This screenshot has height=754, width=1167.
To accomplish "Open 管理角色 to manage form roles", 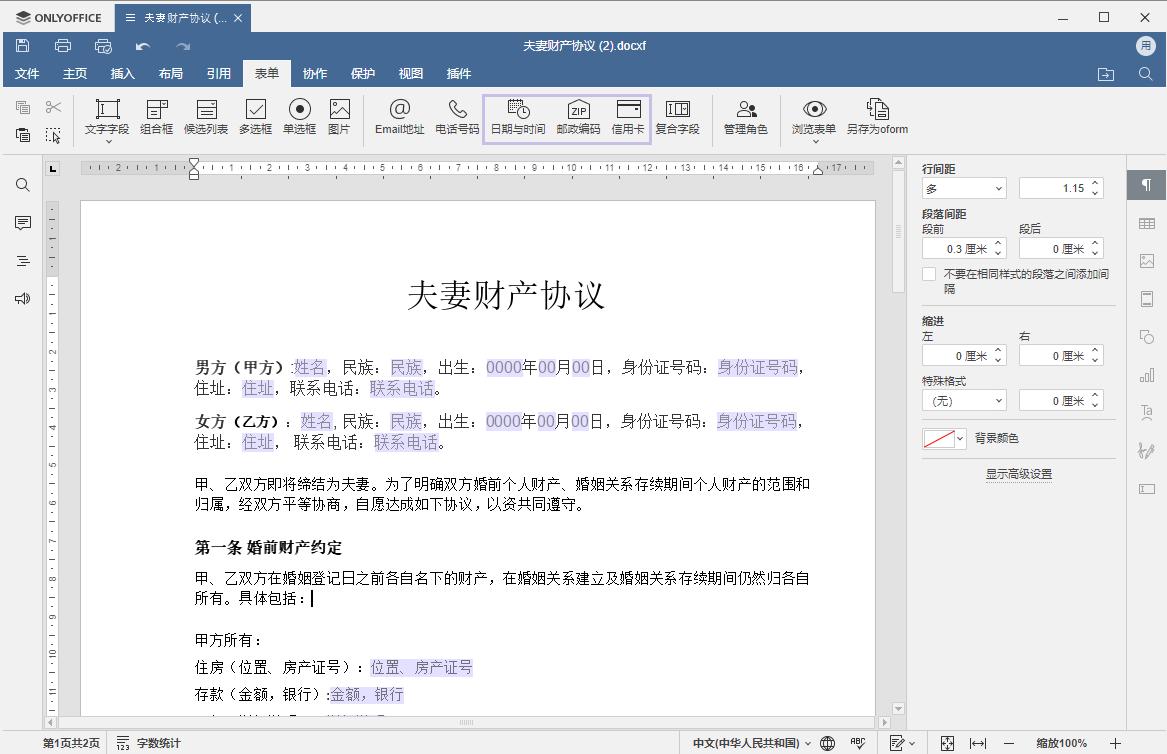I will pyautogui.click(x=746, y=117).
